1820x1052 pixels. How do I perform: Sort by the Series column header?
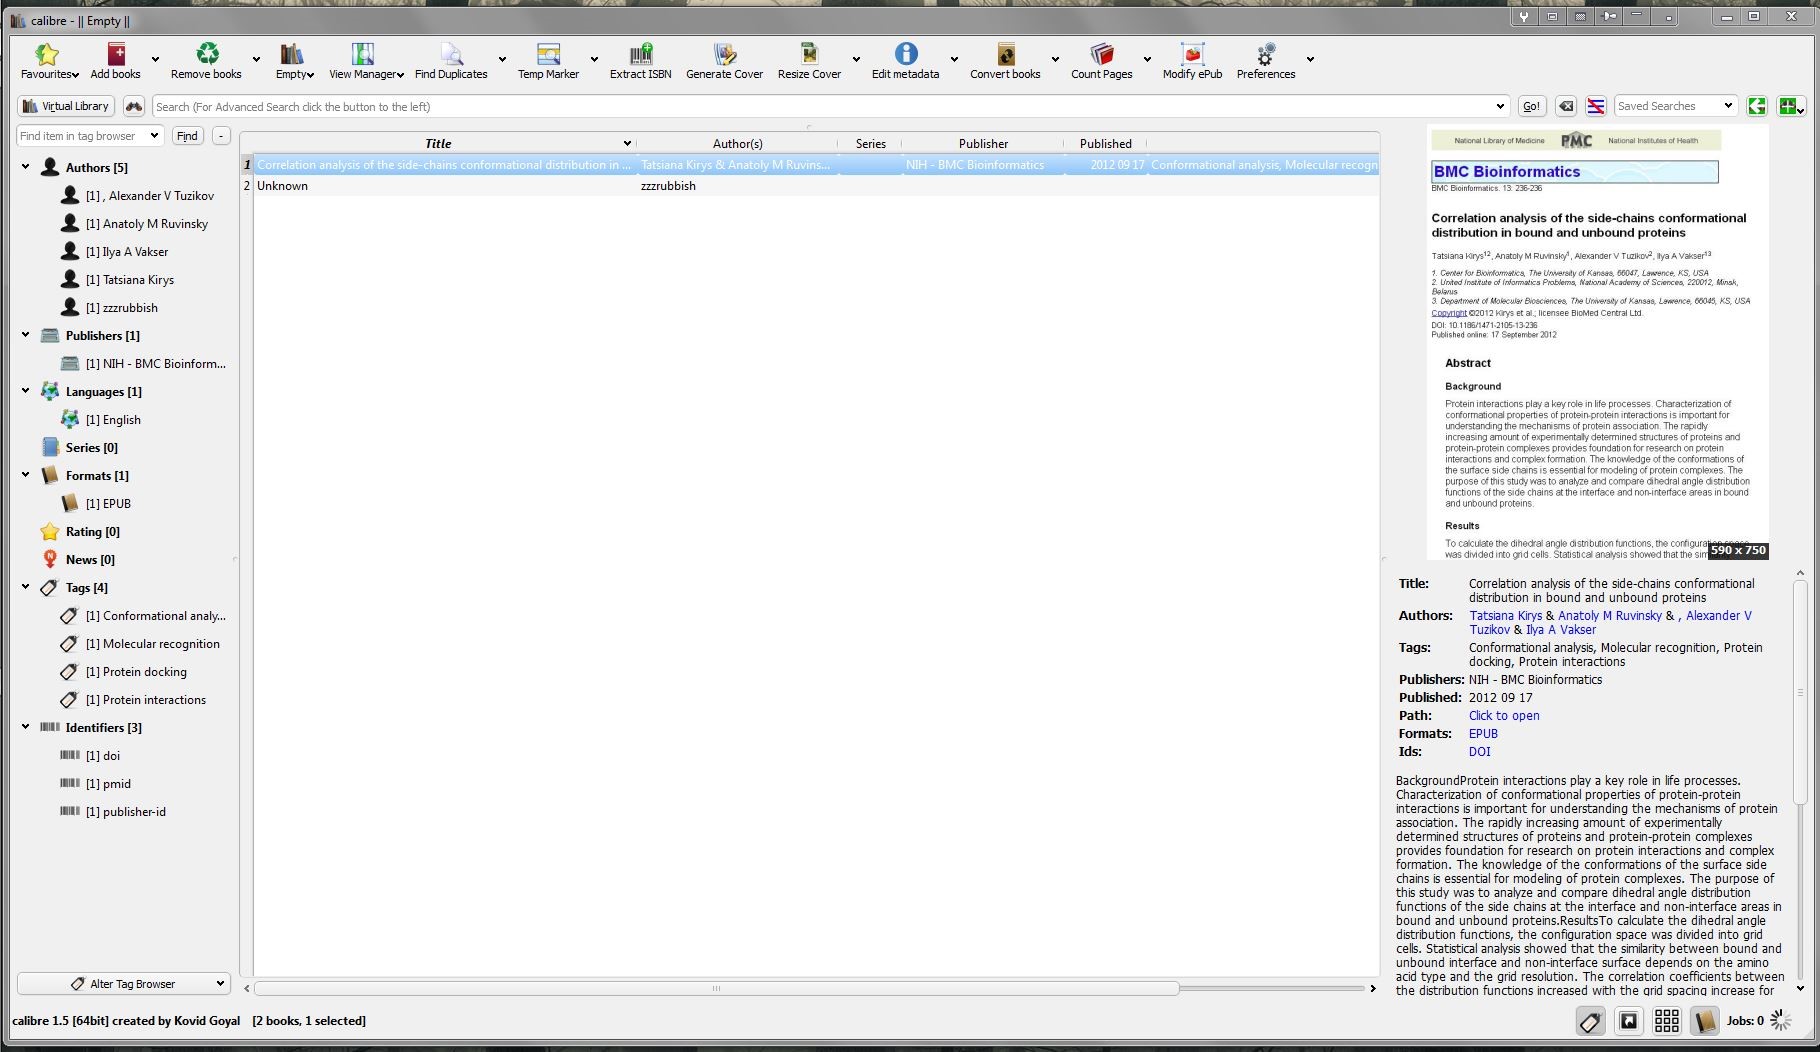click(870, 144)
